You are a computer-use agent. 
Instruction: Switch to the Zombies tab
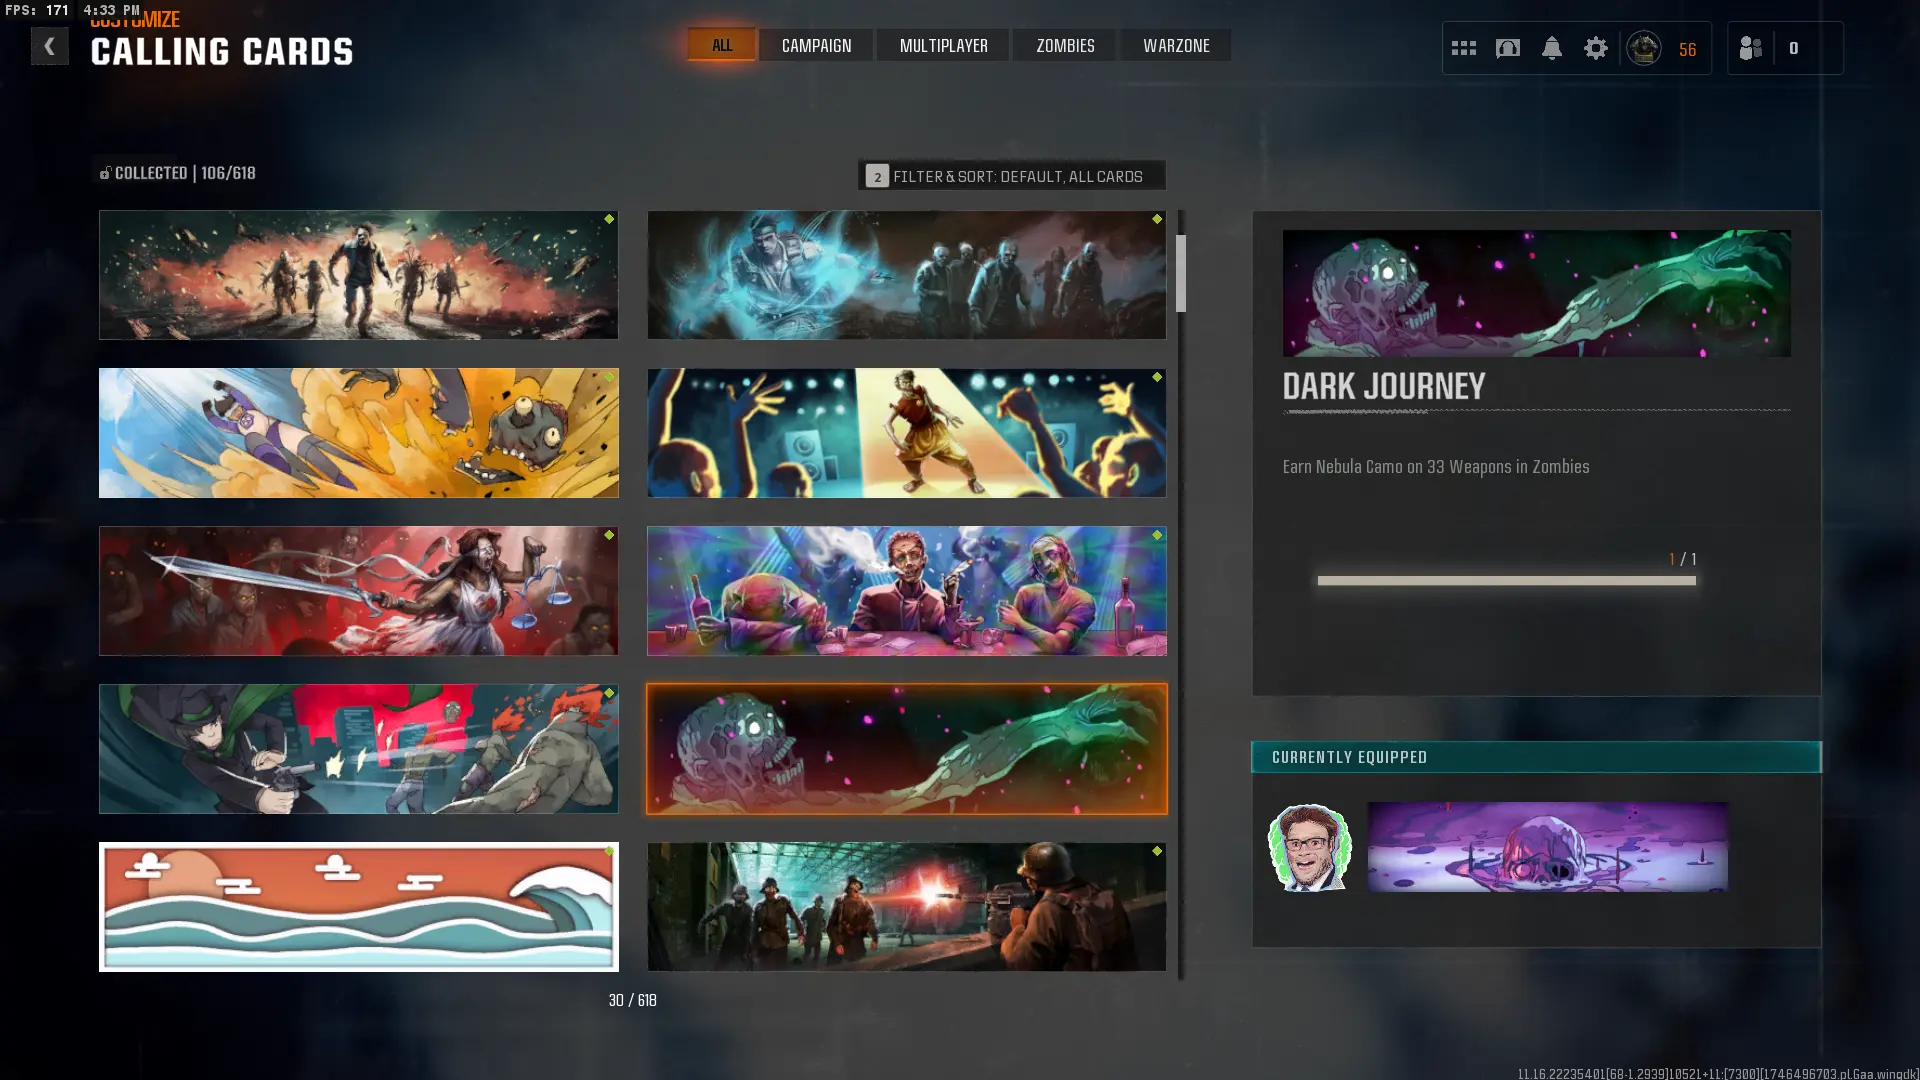pos(1065,46)
